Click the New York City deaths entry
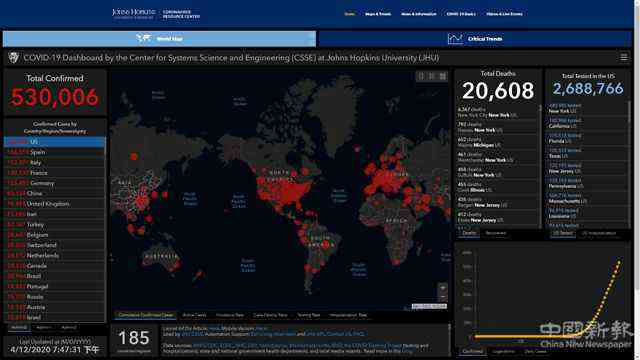Viewport: 640px width, 360px height. coord(497,112)
